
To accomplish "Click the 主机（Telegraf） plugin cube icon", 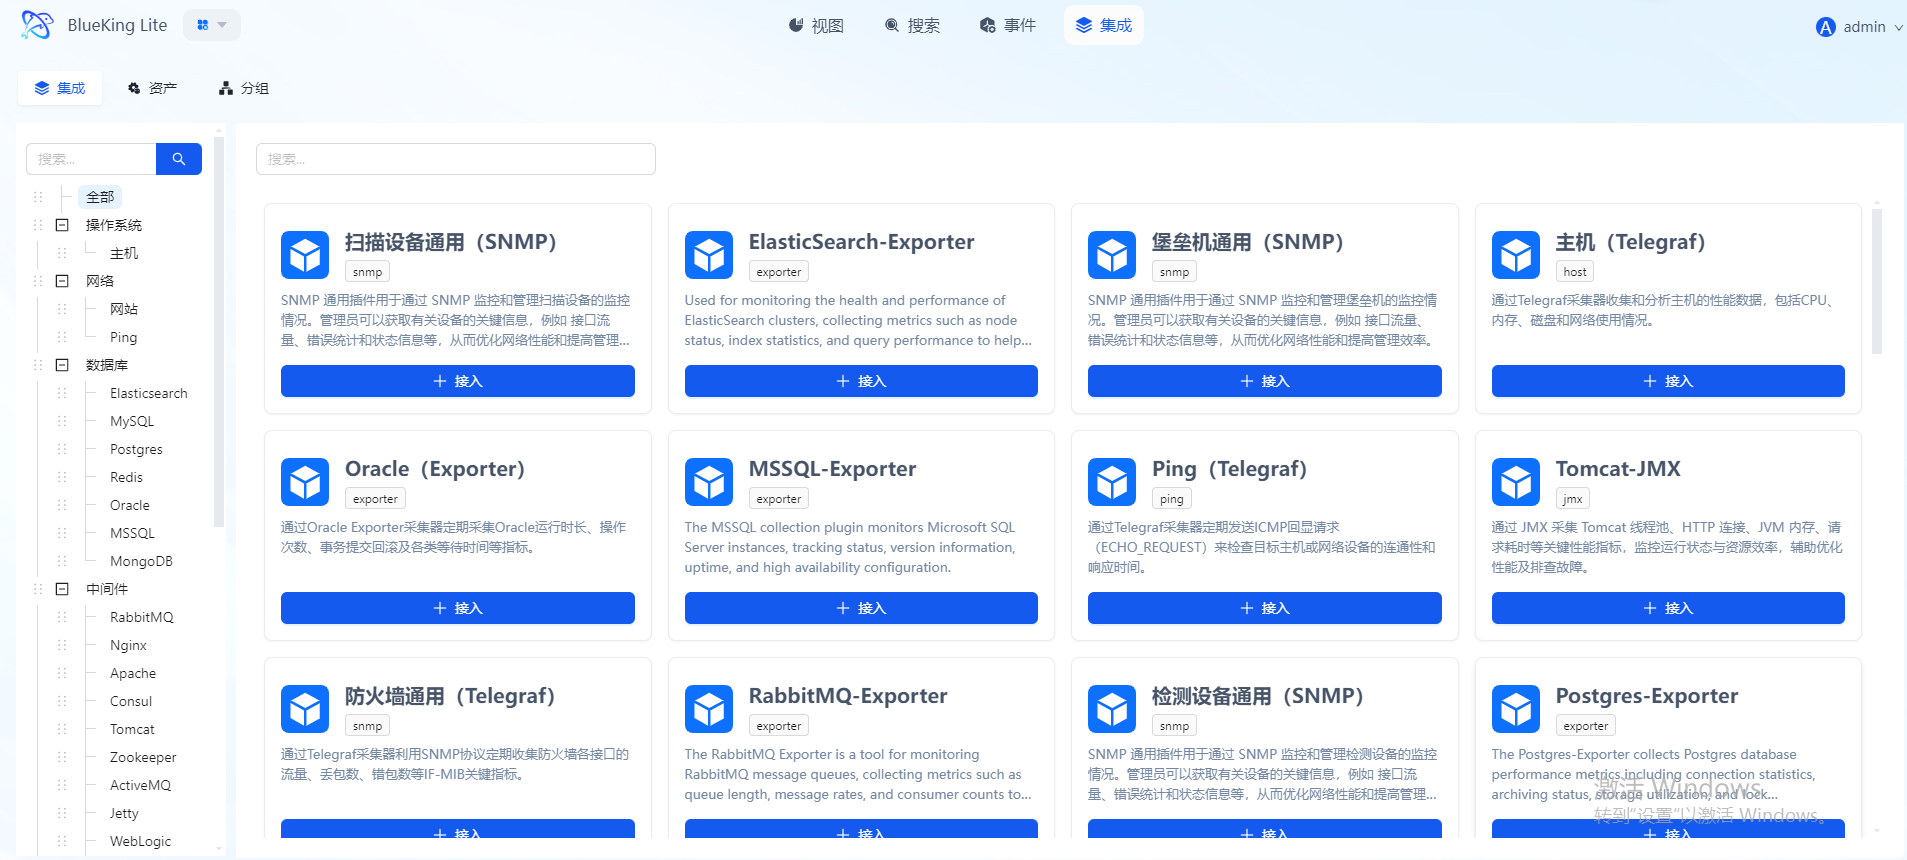I will (1516, 255).
